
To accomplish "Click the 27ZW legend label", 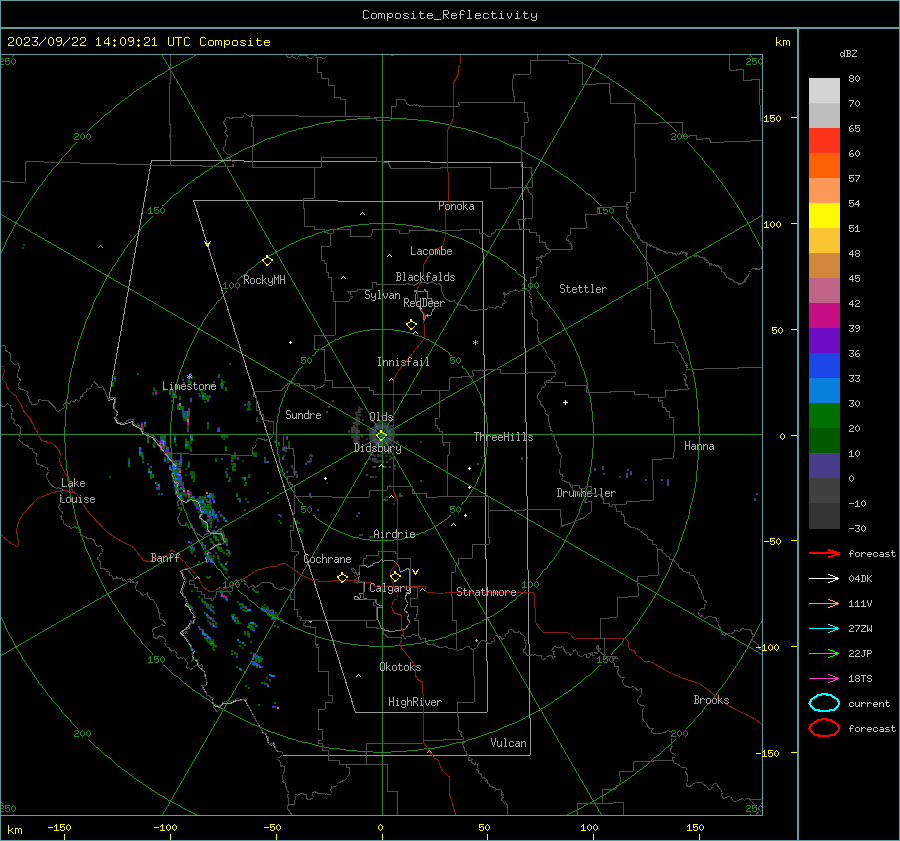I will (860, 629).
